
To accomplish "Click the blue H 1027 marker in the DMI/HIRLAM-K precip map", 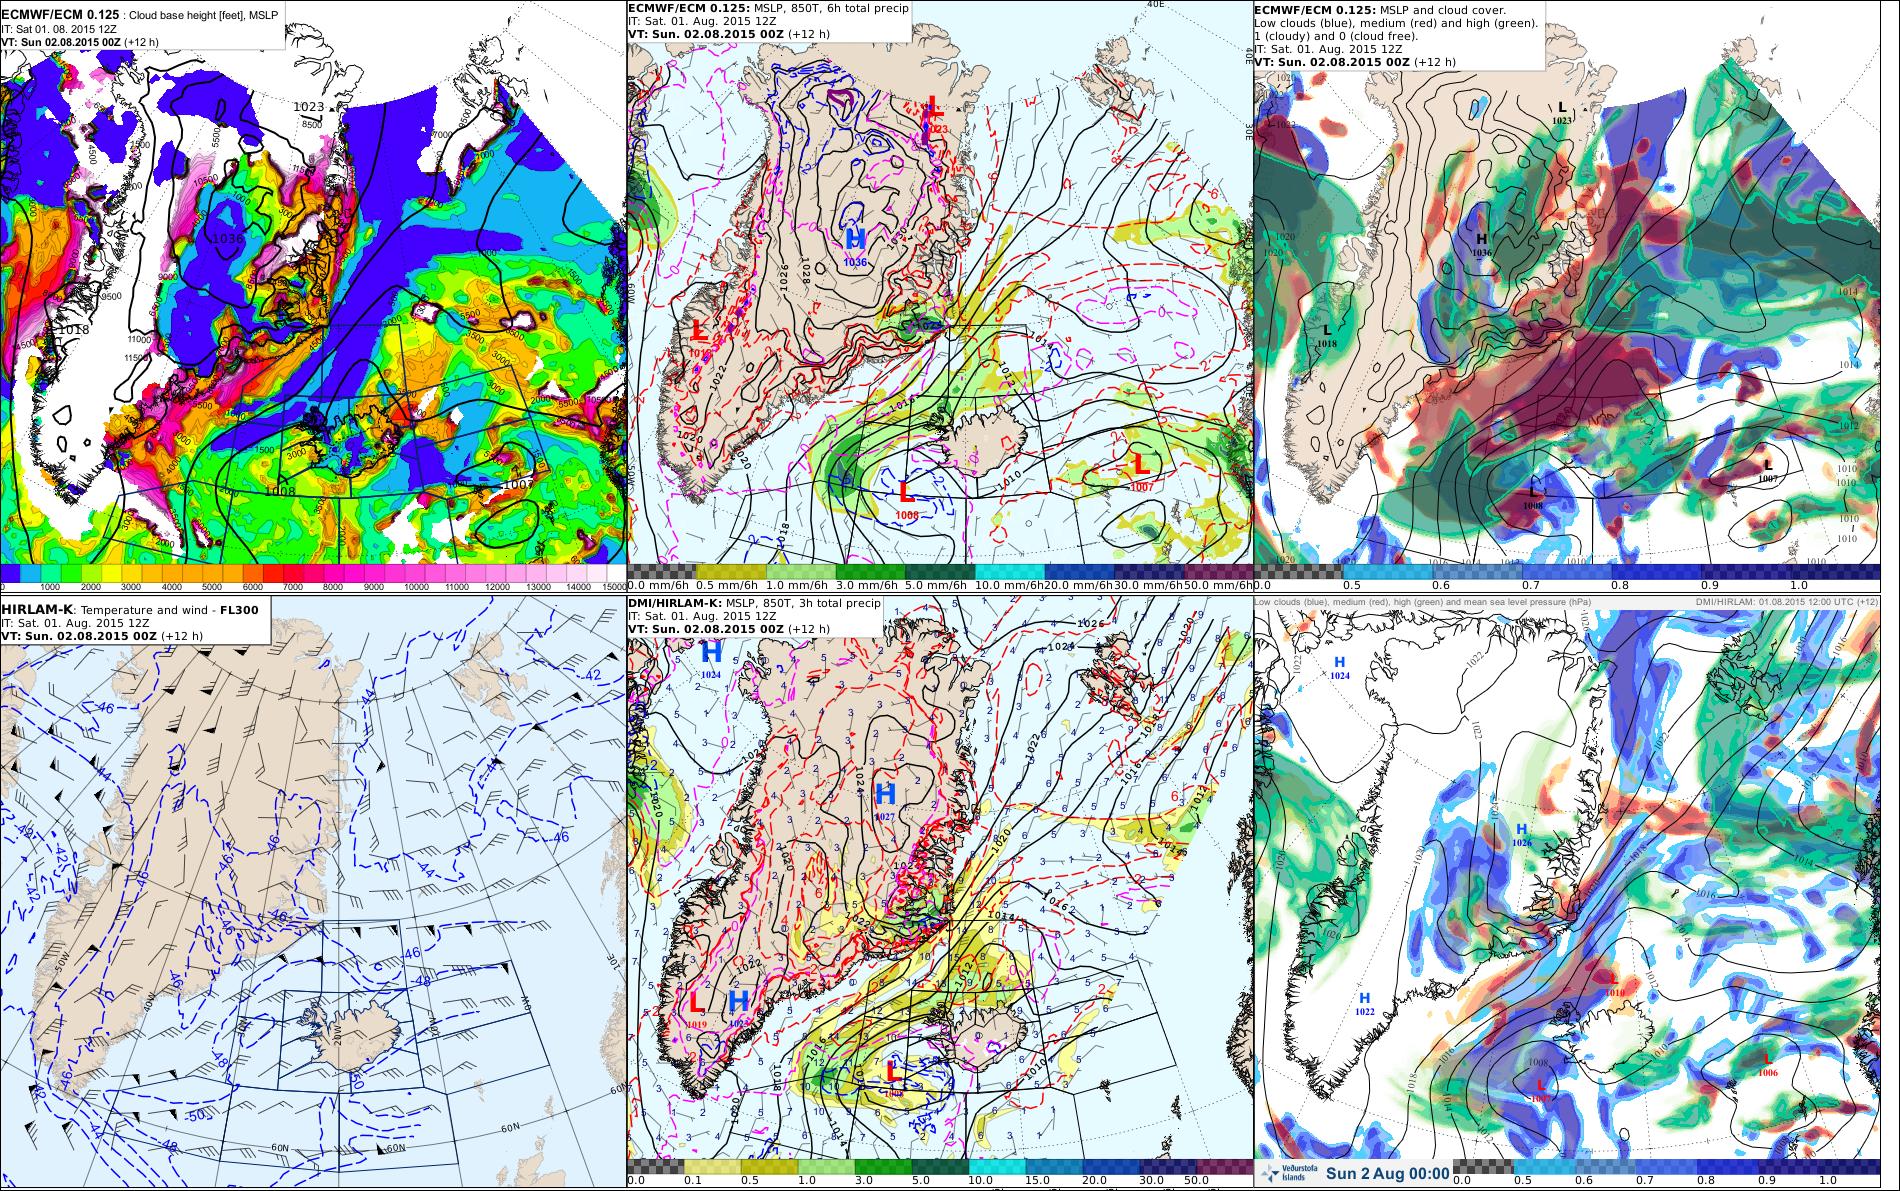I will pyautogui.click(x=884, y=802).
